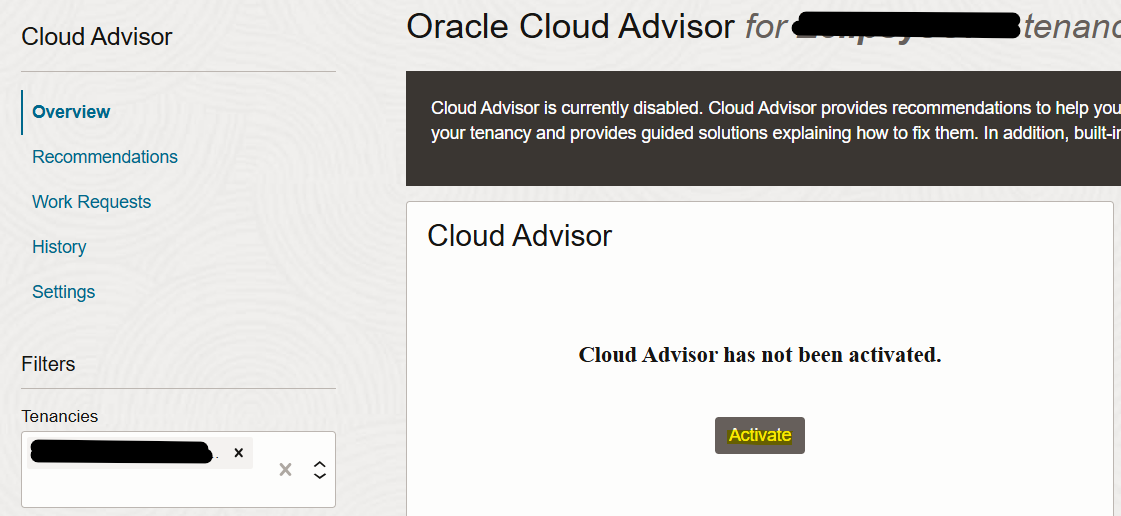Click inside the Tenancies selection box
Image resolution: width=1121 pixels, height=516 pixels.
pyautogui.click(x=150, y=487)
